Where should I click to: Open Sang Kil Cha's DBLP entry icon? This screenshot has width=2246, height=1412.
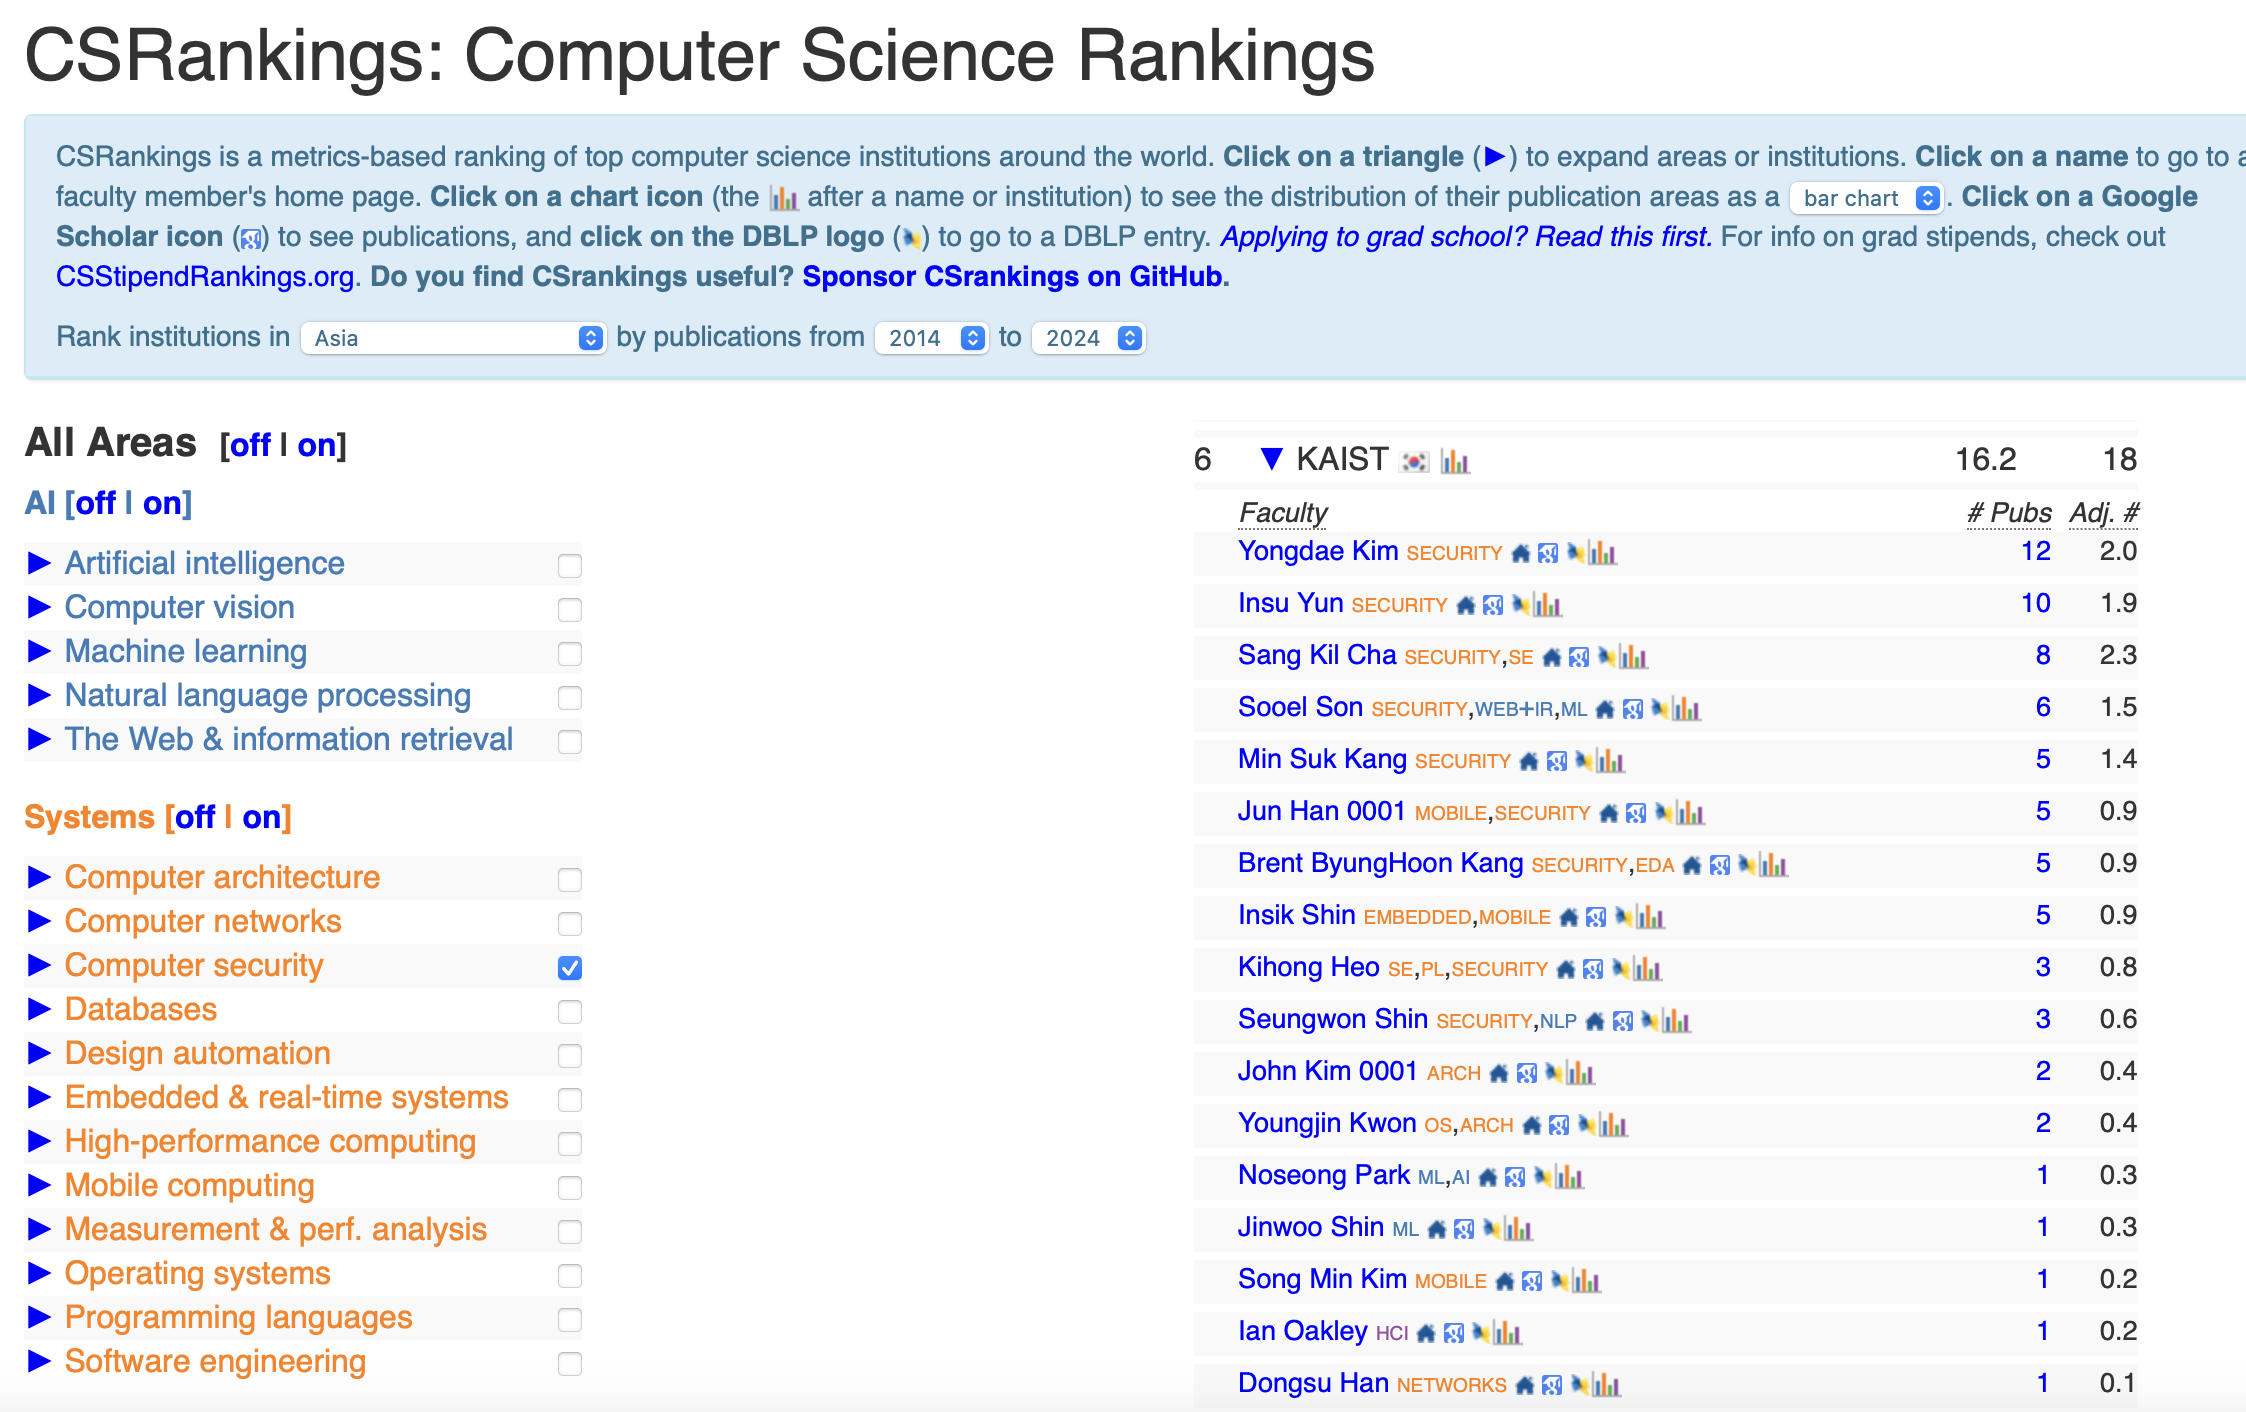1606,656
